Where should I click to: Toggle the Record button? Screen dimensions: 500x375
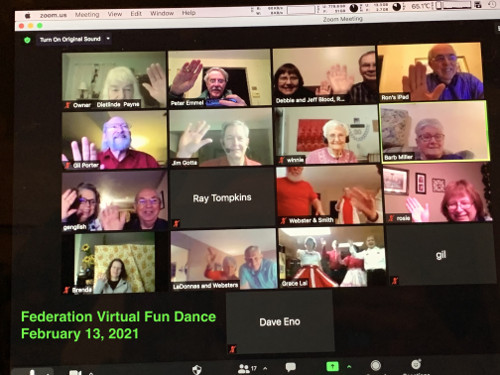click(x=376, y=365)
